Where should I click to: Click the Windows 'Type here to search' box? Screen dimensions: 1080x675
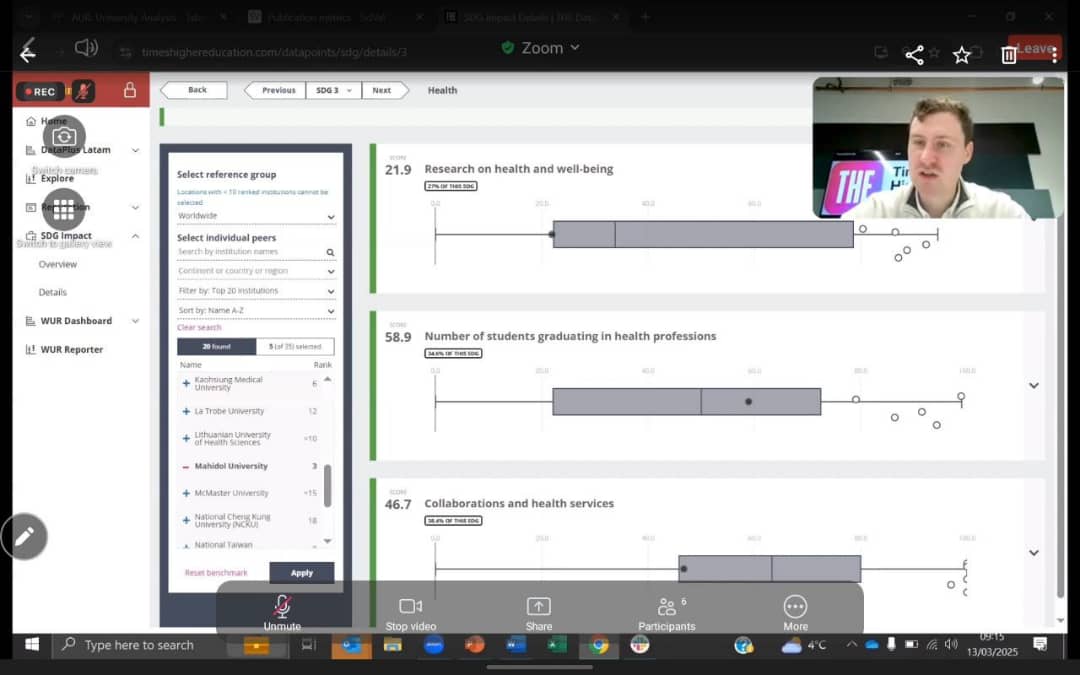(x=139, y=645)
